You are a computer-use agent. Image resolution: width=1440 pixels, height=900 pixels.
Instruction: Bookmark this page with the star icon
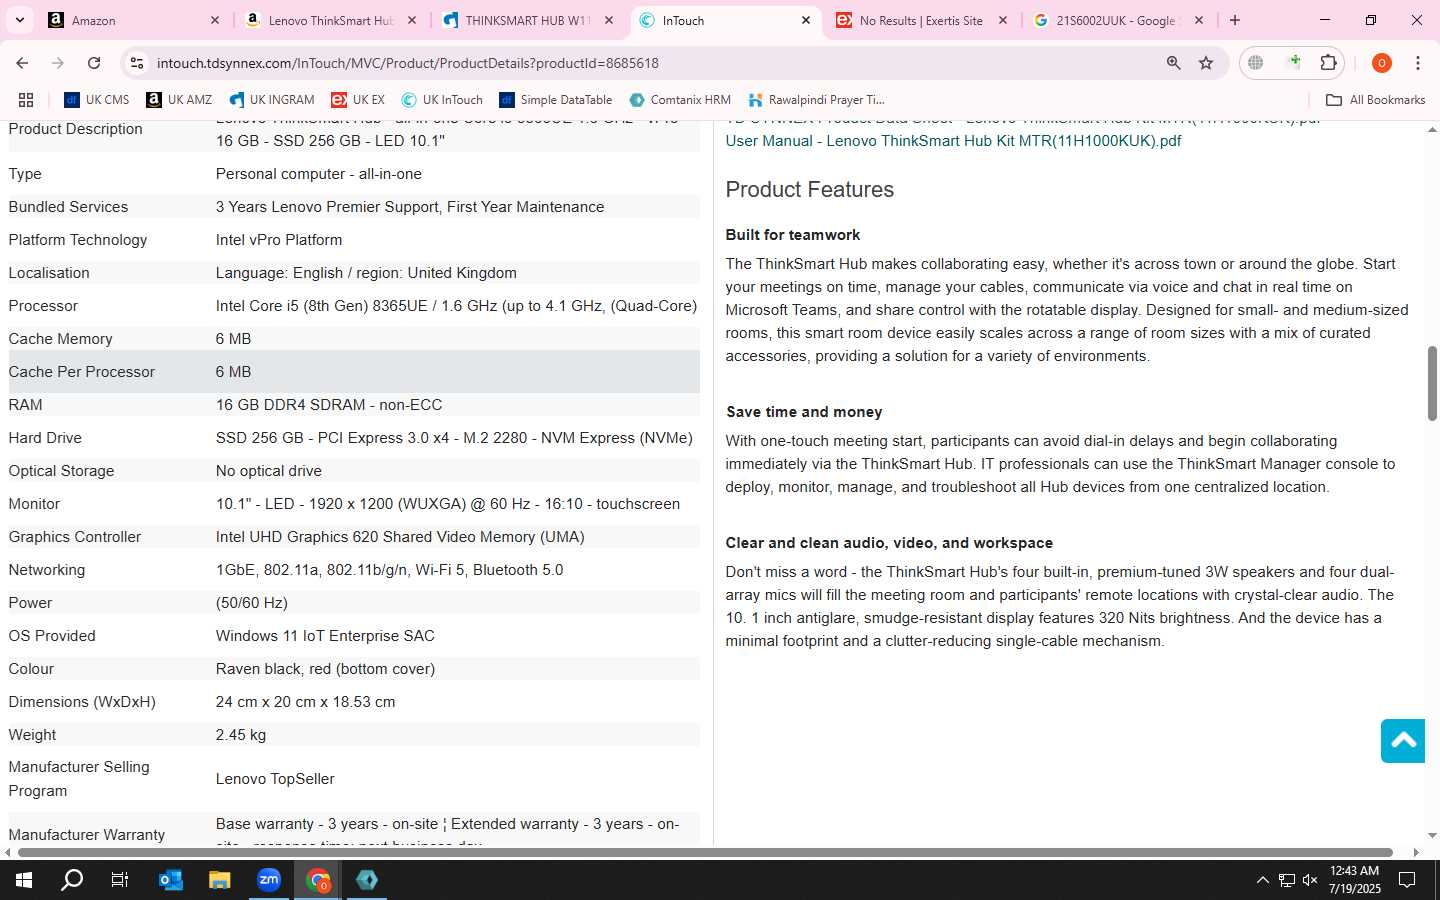[1206, 63]
